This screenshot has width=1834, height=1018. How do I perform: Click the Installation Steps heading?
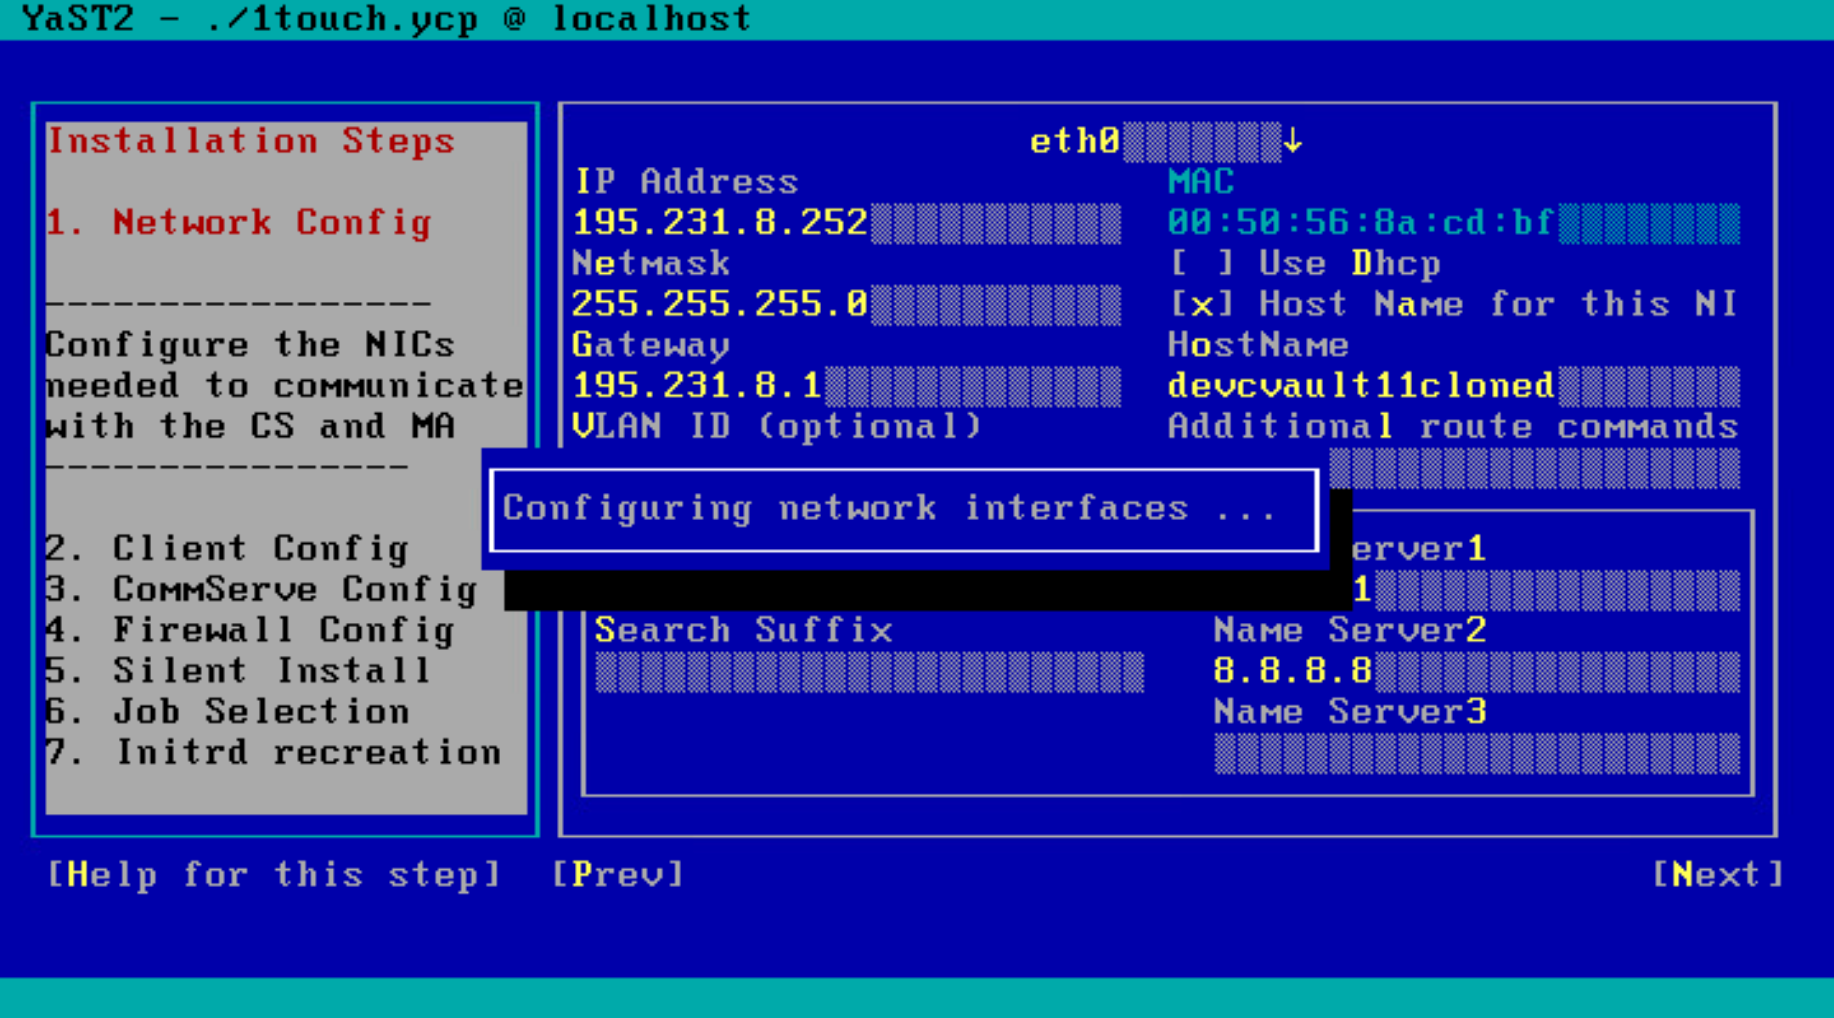pos(251,141)
